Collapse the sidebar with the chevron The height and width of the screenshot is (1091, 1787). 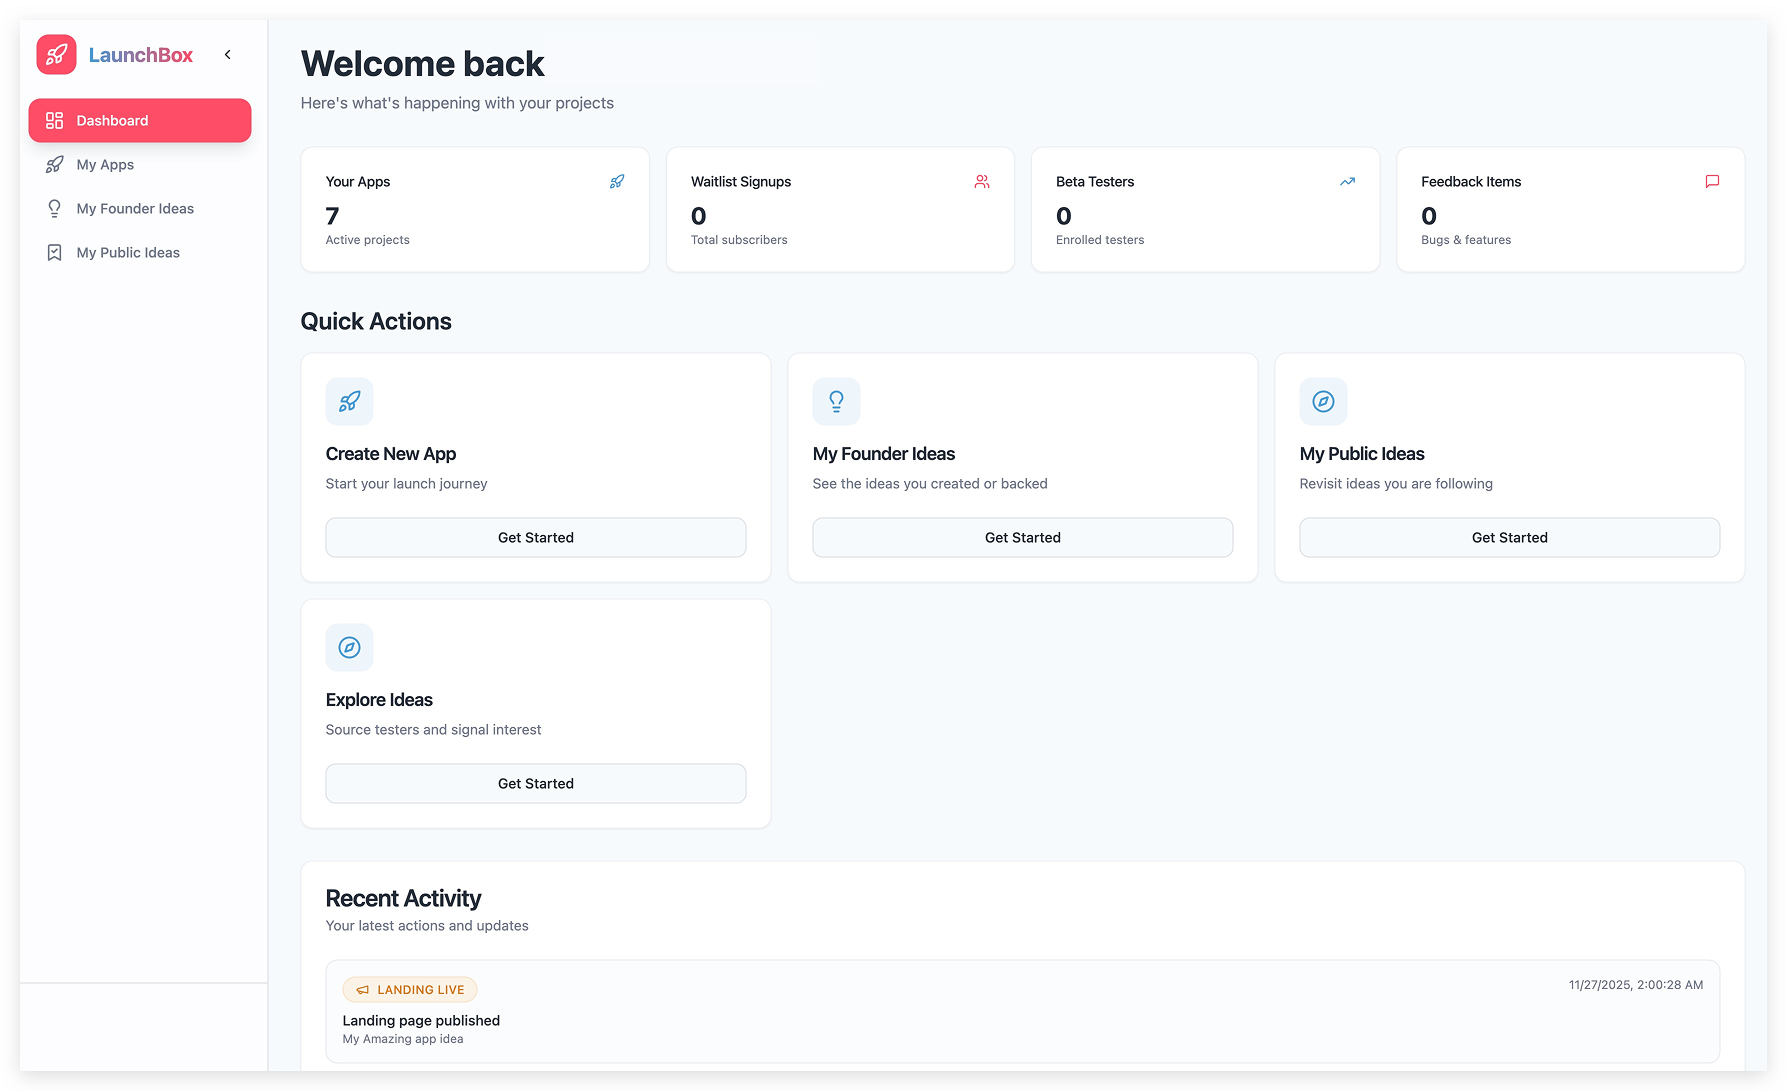click(x=227, y=55)
